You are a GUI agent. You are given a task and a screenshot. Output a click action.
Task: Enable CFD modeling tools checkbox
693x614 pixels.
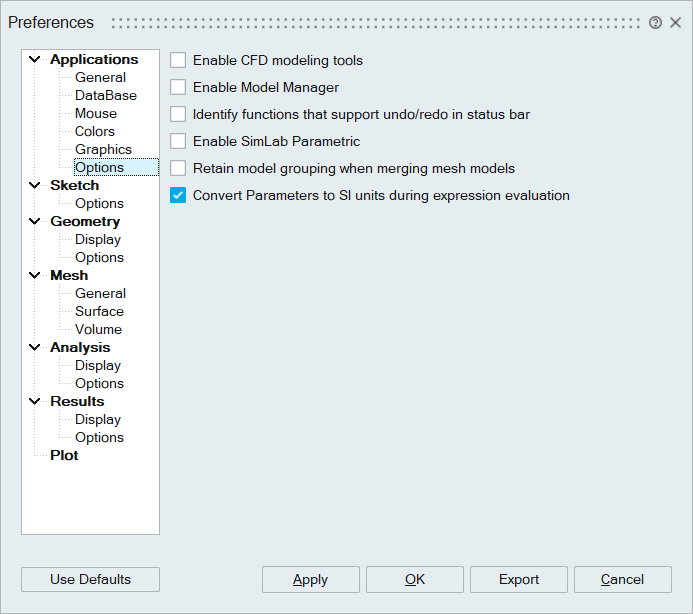(178, 60)
